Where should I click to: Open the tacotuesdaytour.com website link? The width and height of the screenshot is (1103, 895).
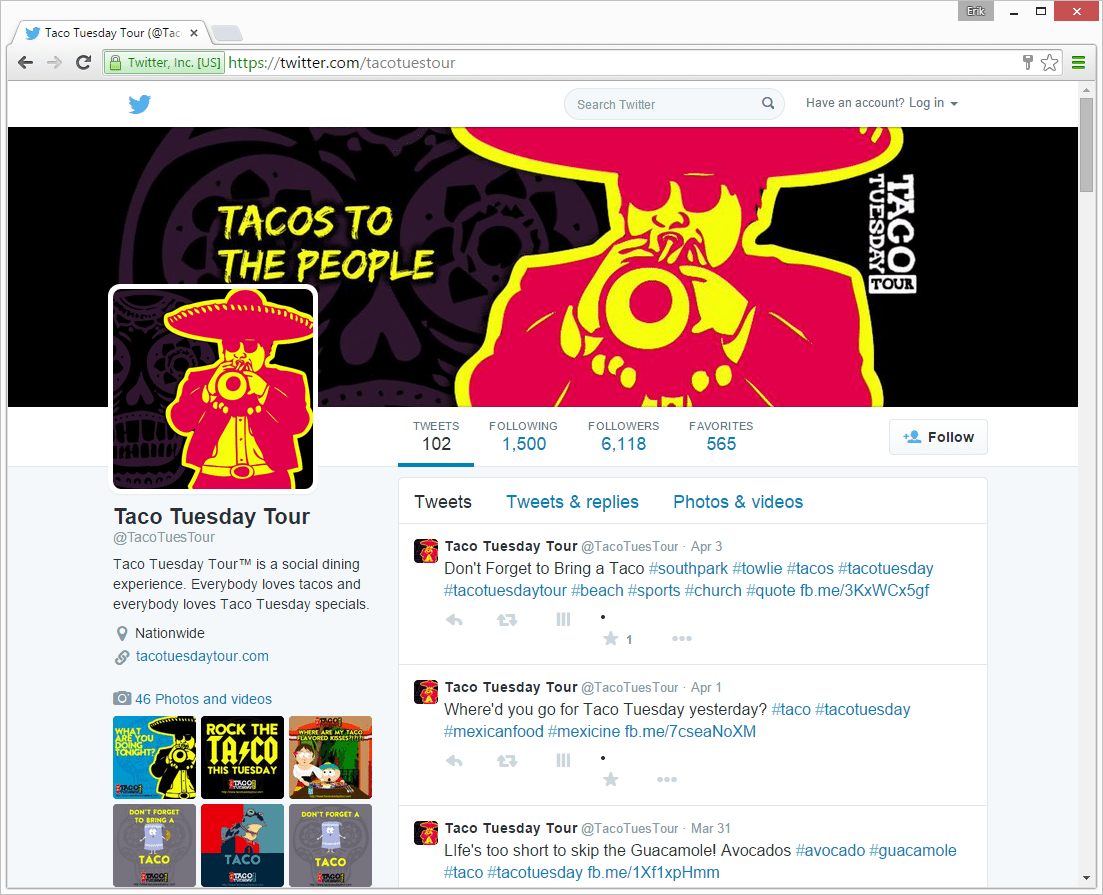[x=202, y=656]
